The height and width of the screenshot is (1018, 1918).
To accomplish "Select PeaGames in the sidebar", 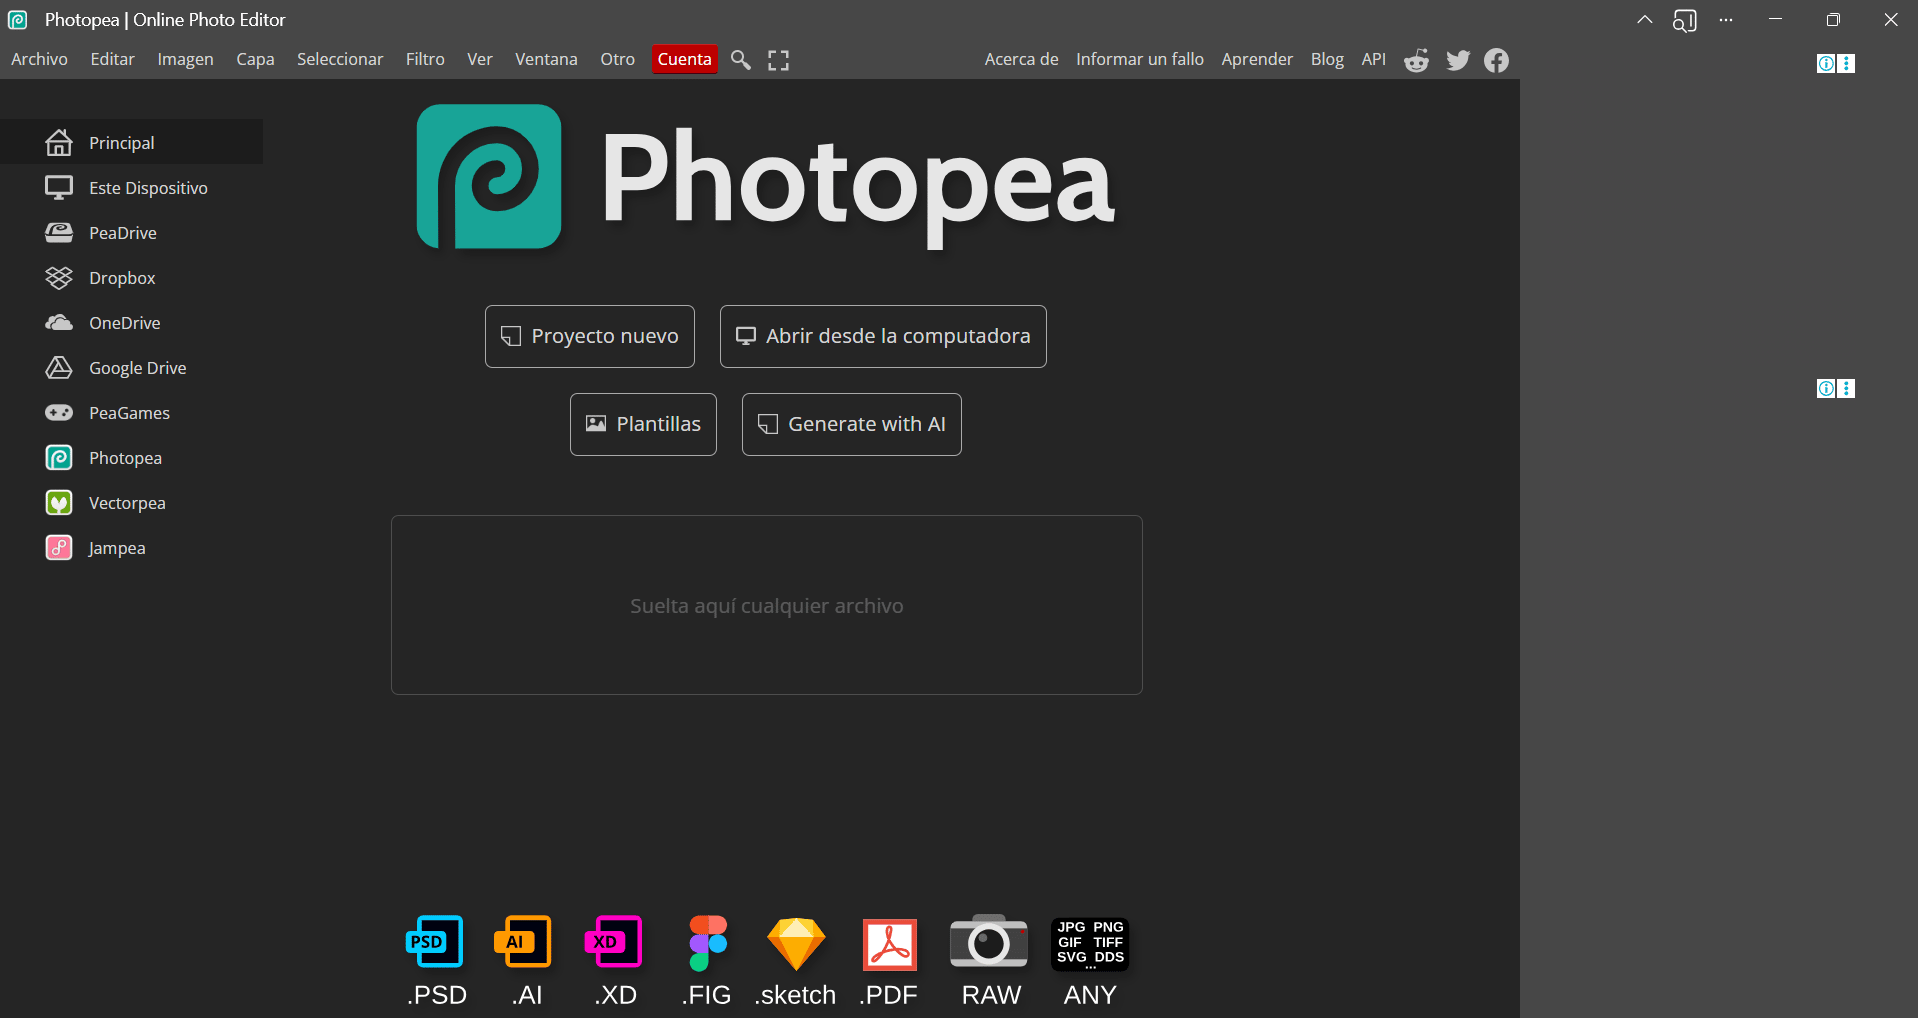I will [x=131, y=412].
